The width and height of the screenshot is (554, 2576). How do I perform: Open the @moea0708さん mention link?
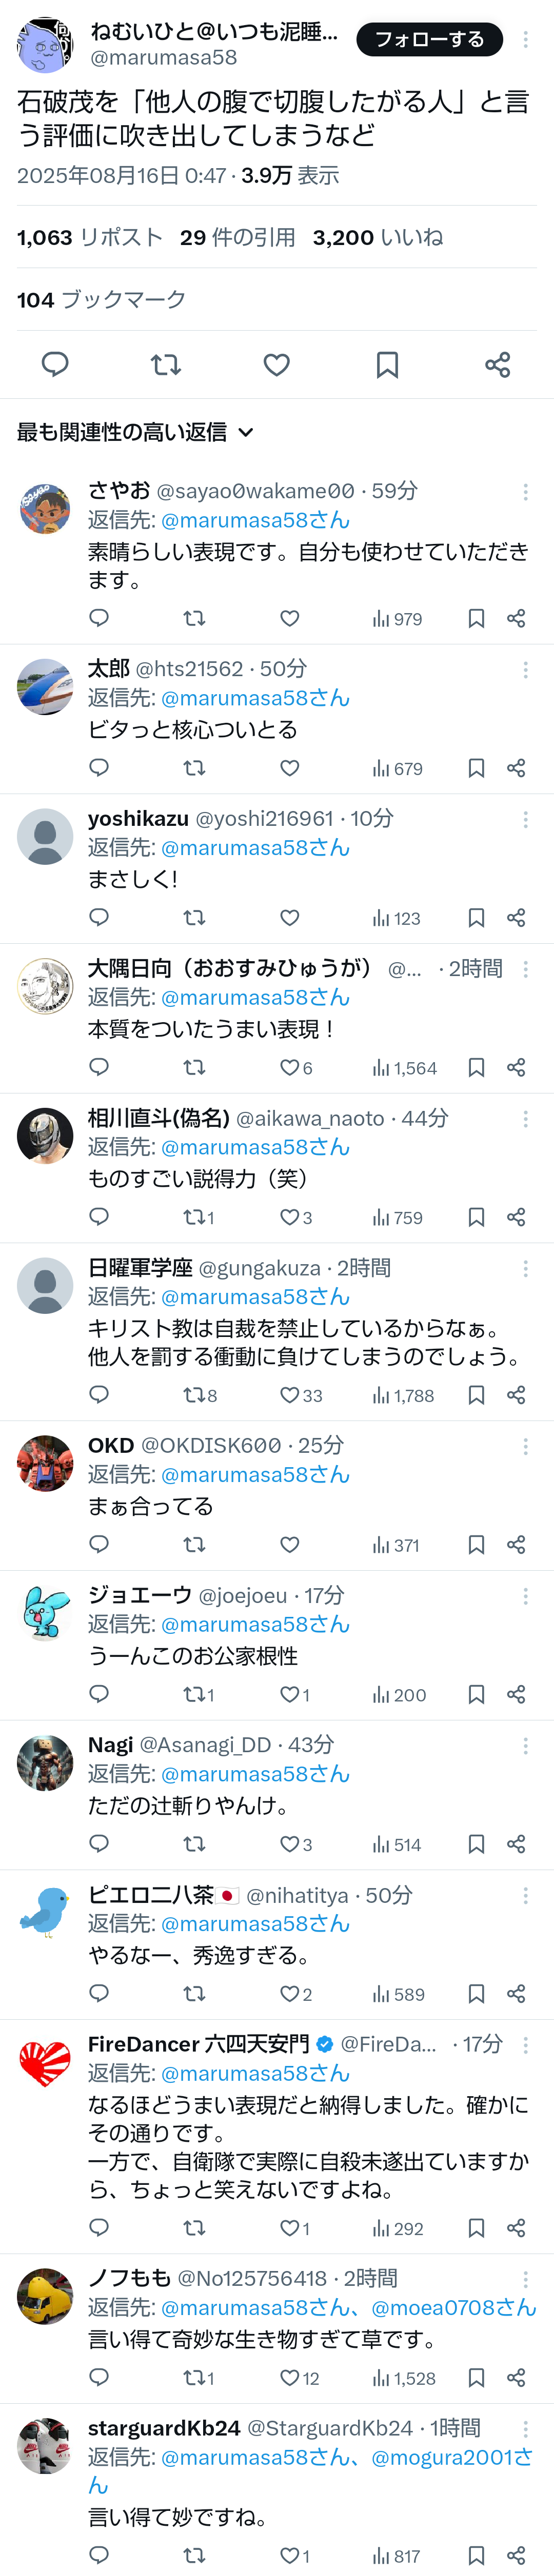click(x=454, y=2307)
